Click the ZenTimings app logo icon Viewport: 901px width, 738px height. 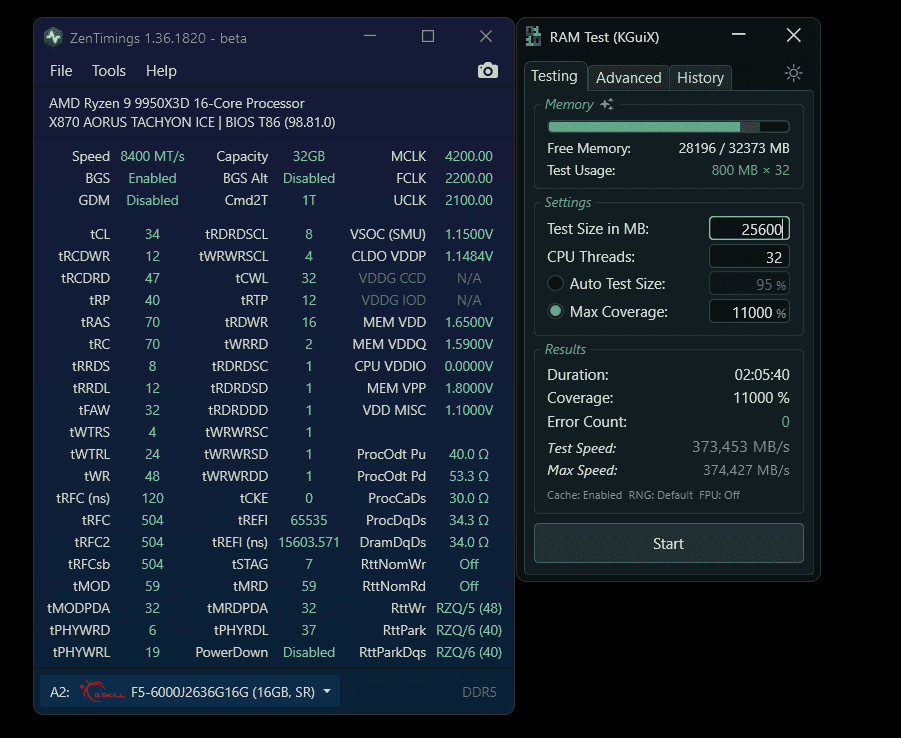[53, 38]
